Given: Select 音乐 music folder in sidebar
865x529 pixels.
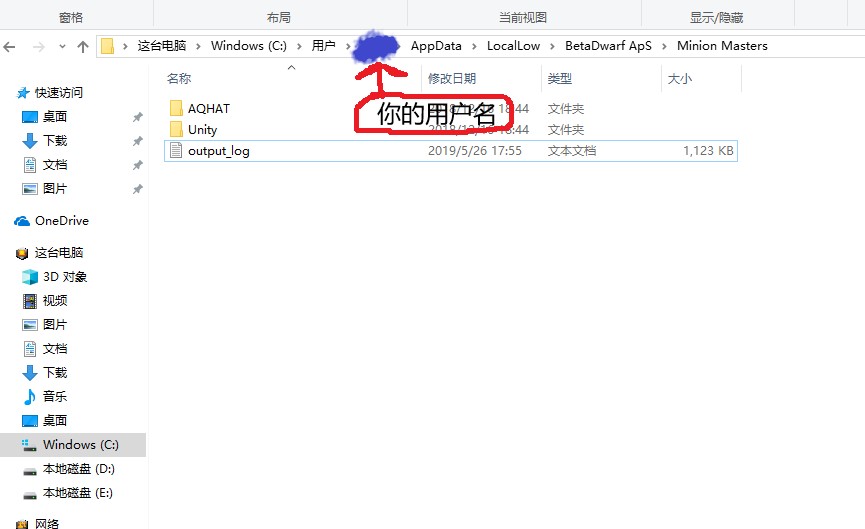Looking at the screenshot, I should click(x=55, y=396).
